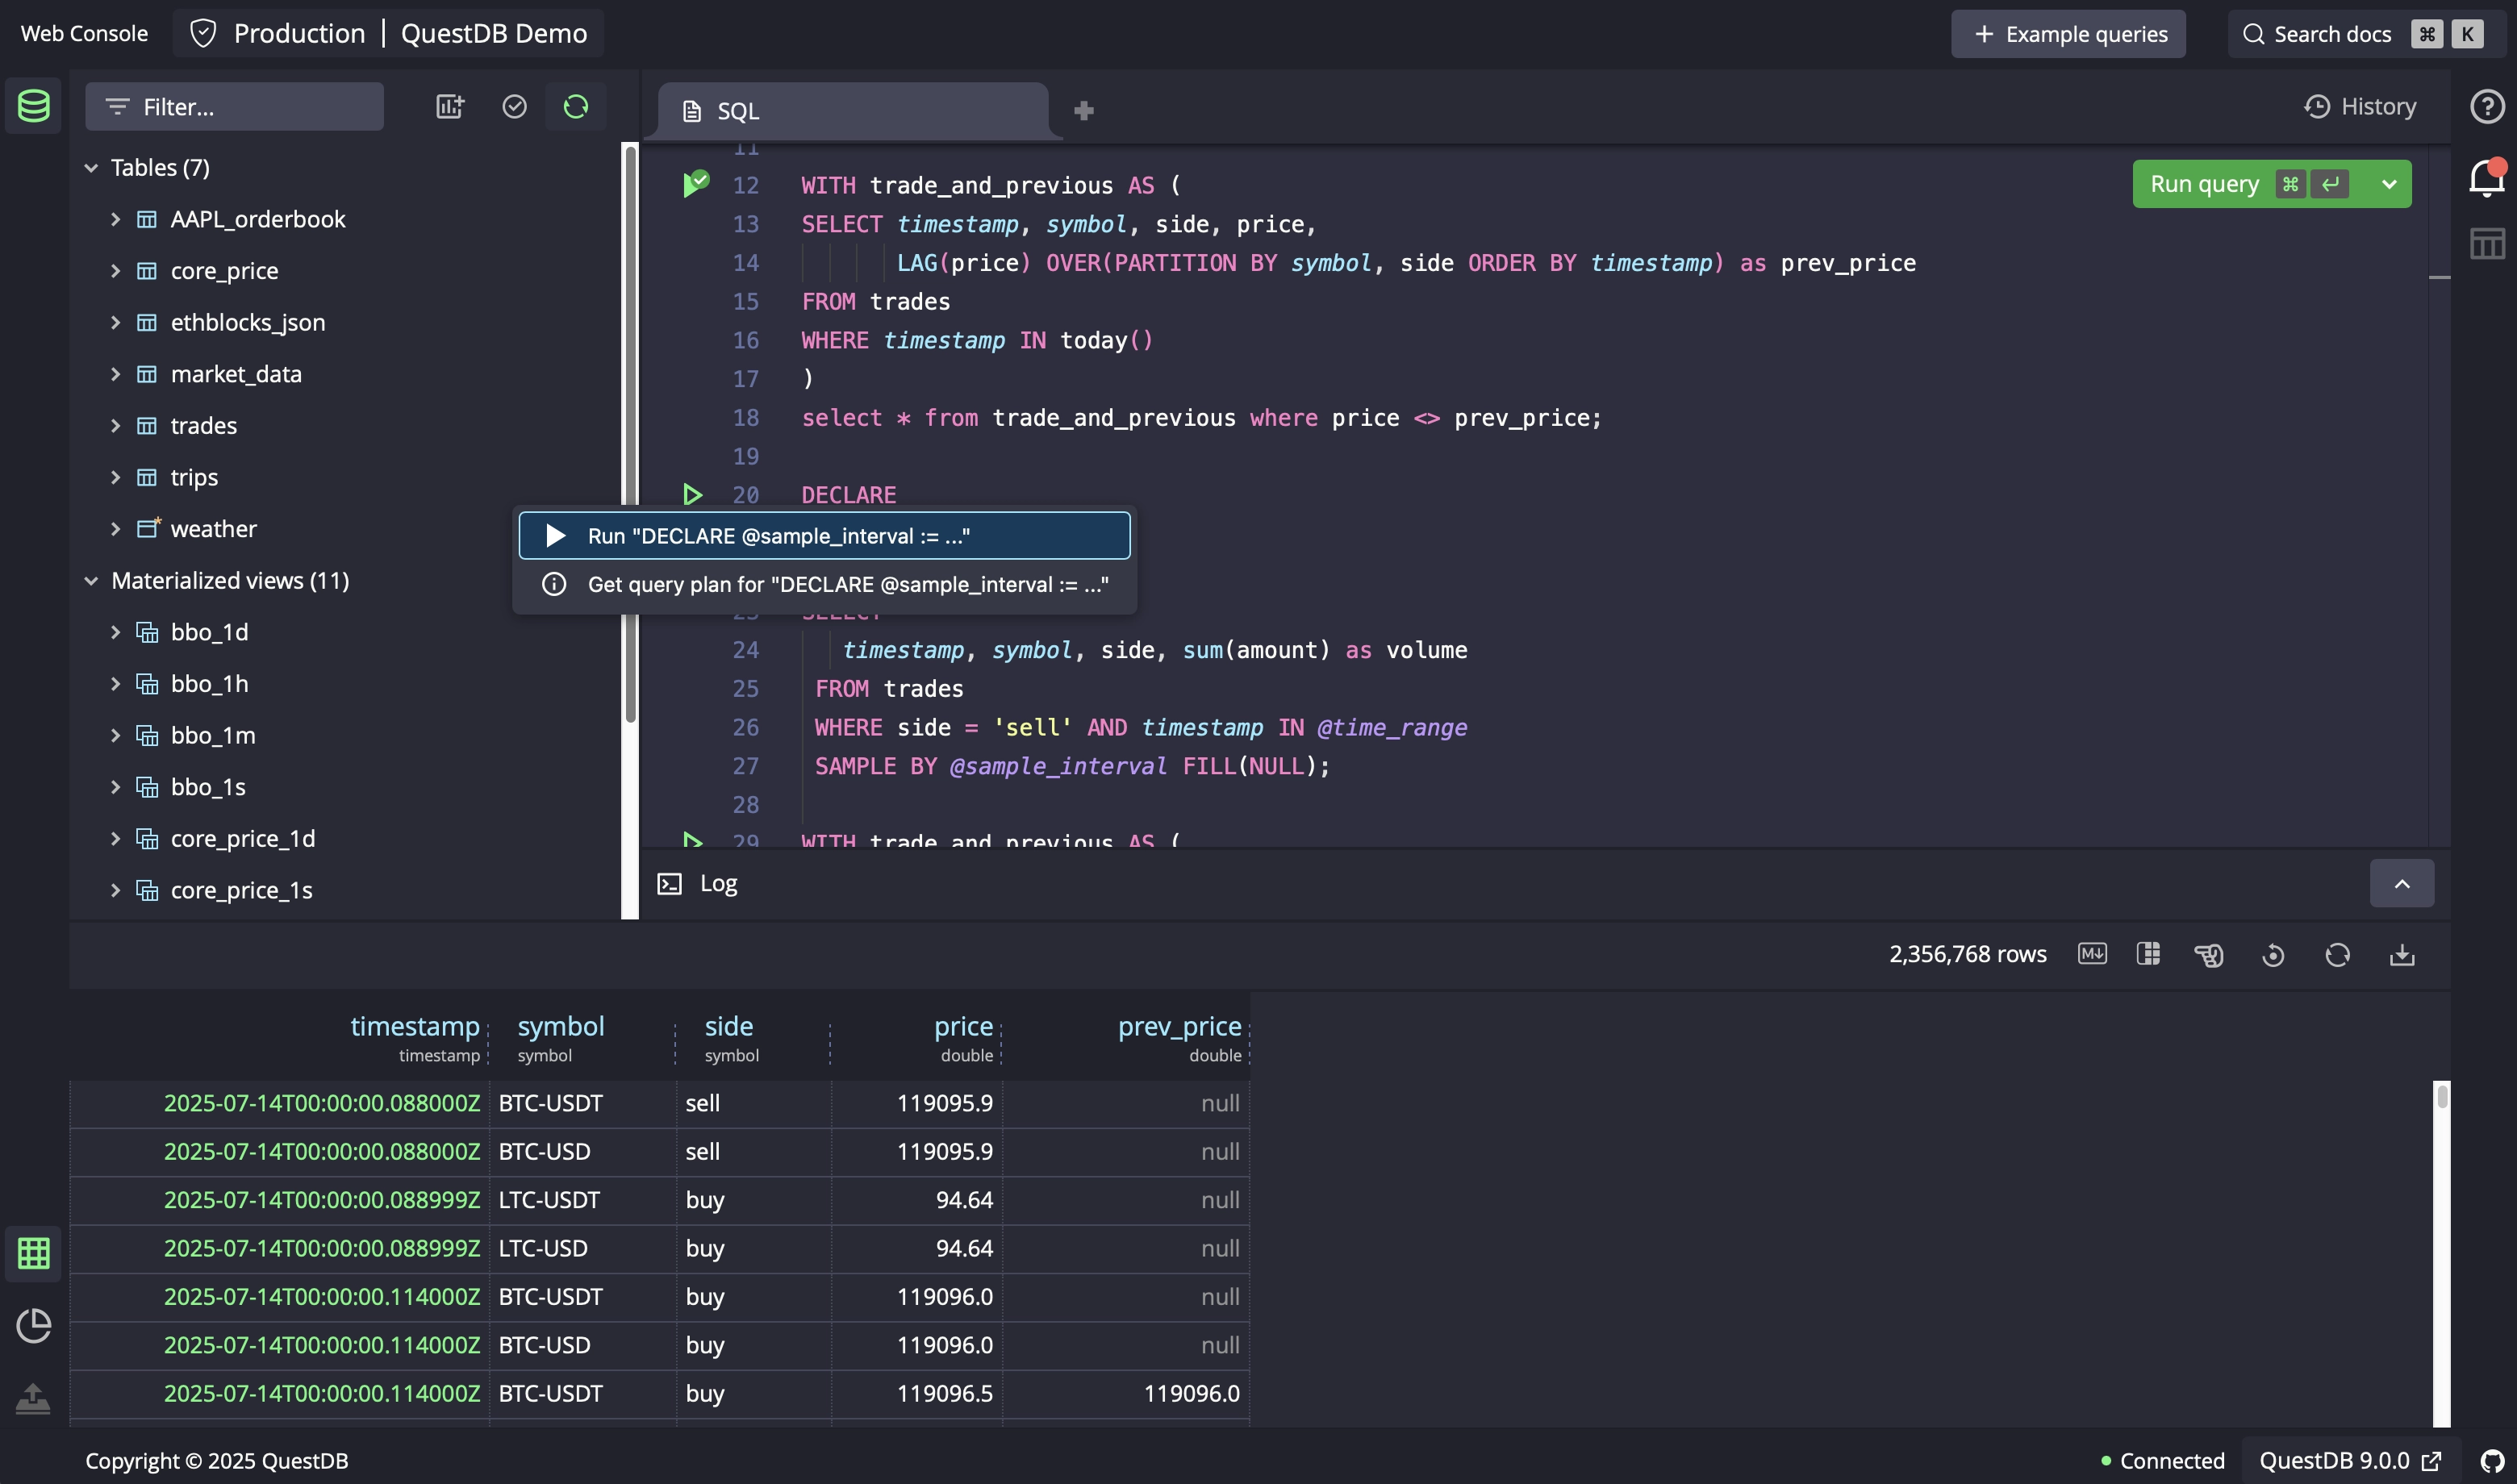
Task: Click the Web Console label
Action: [x=84, y=34]
